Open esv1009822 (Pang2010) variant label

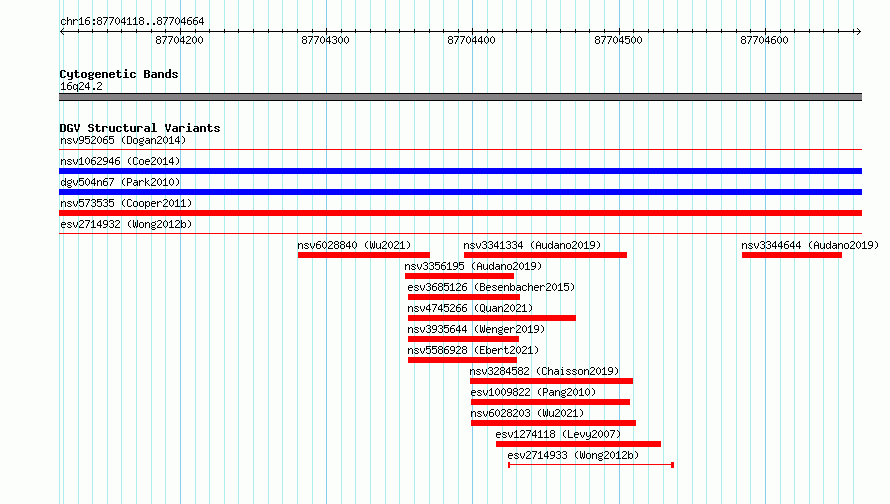click(533, 392)
